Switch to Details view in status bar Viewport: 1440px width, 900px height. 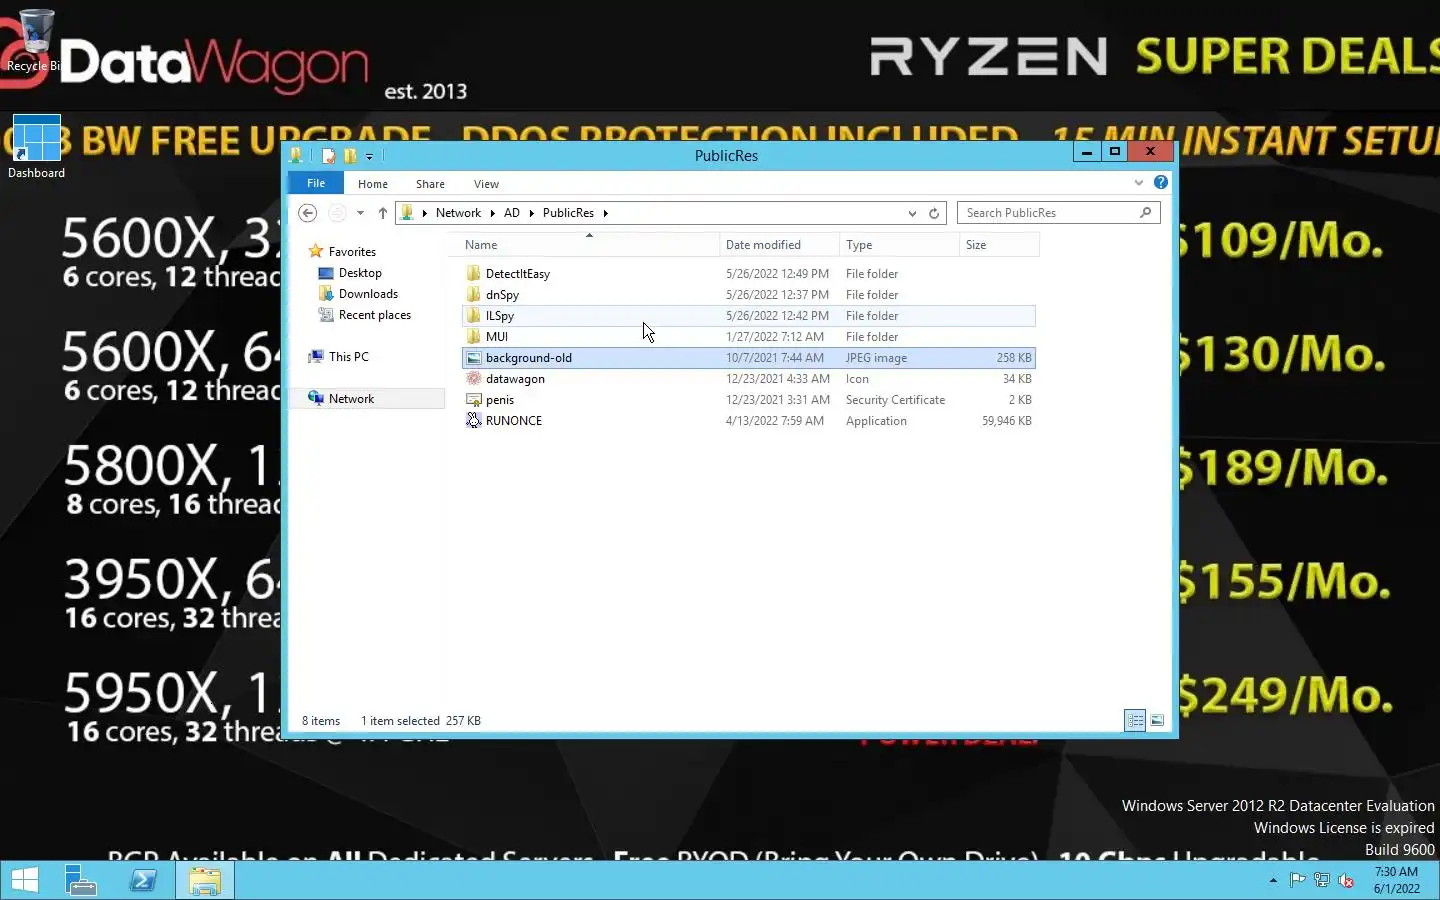(1135, 720)
